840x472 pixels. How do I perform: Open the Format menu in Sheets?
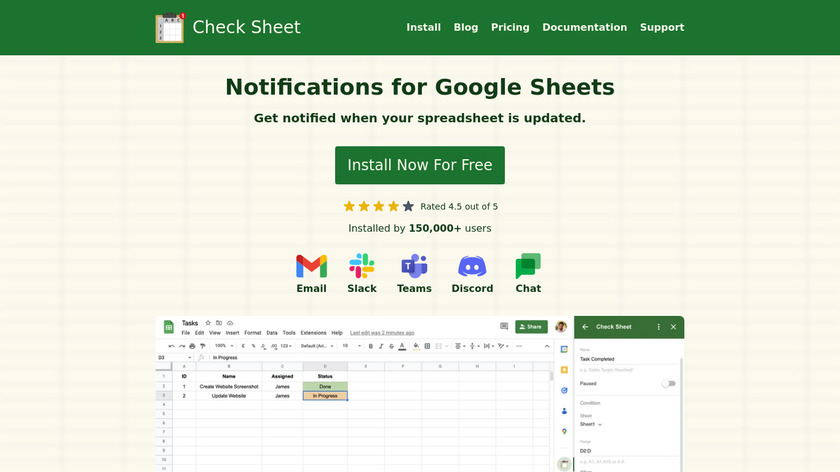253,333
